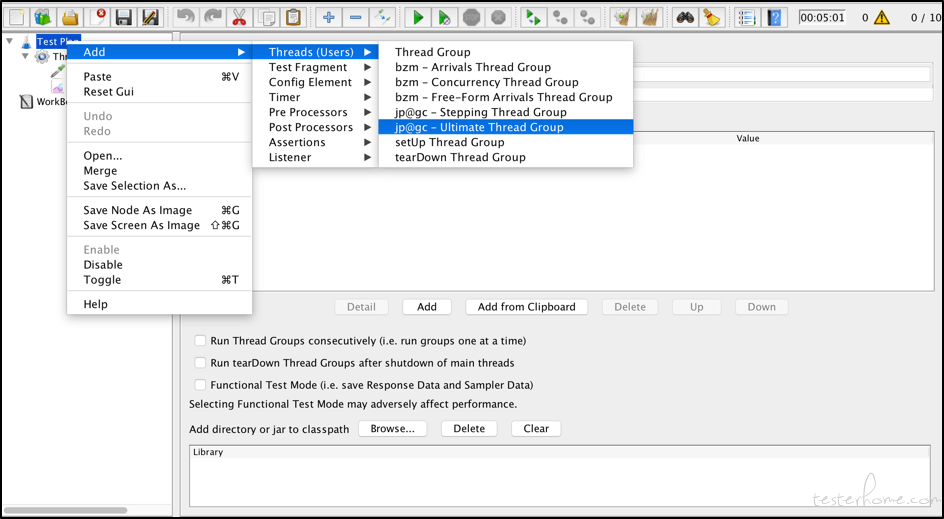
Task: Toggle the Functional Test Mode checkbox
Action: (x=200, y=385)
